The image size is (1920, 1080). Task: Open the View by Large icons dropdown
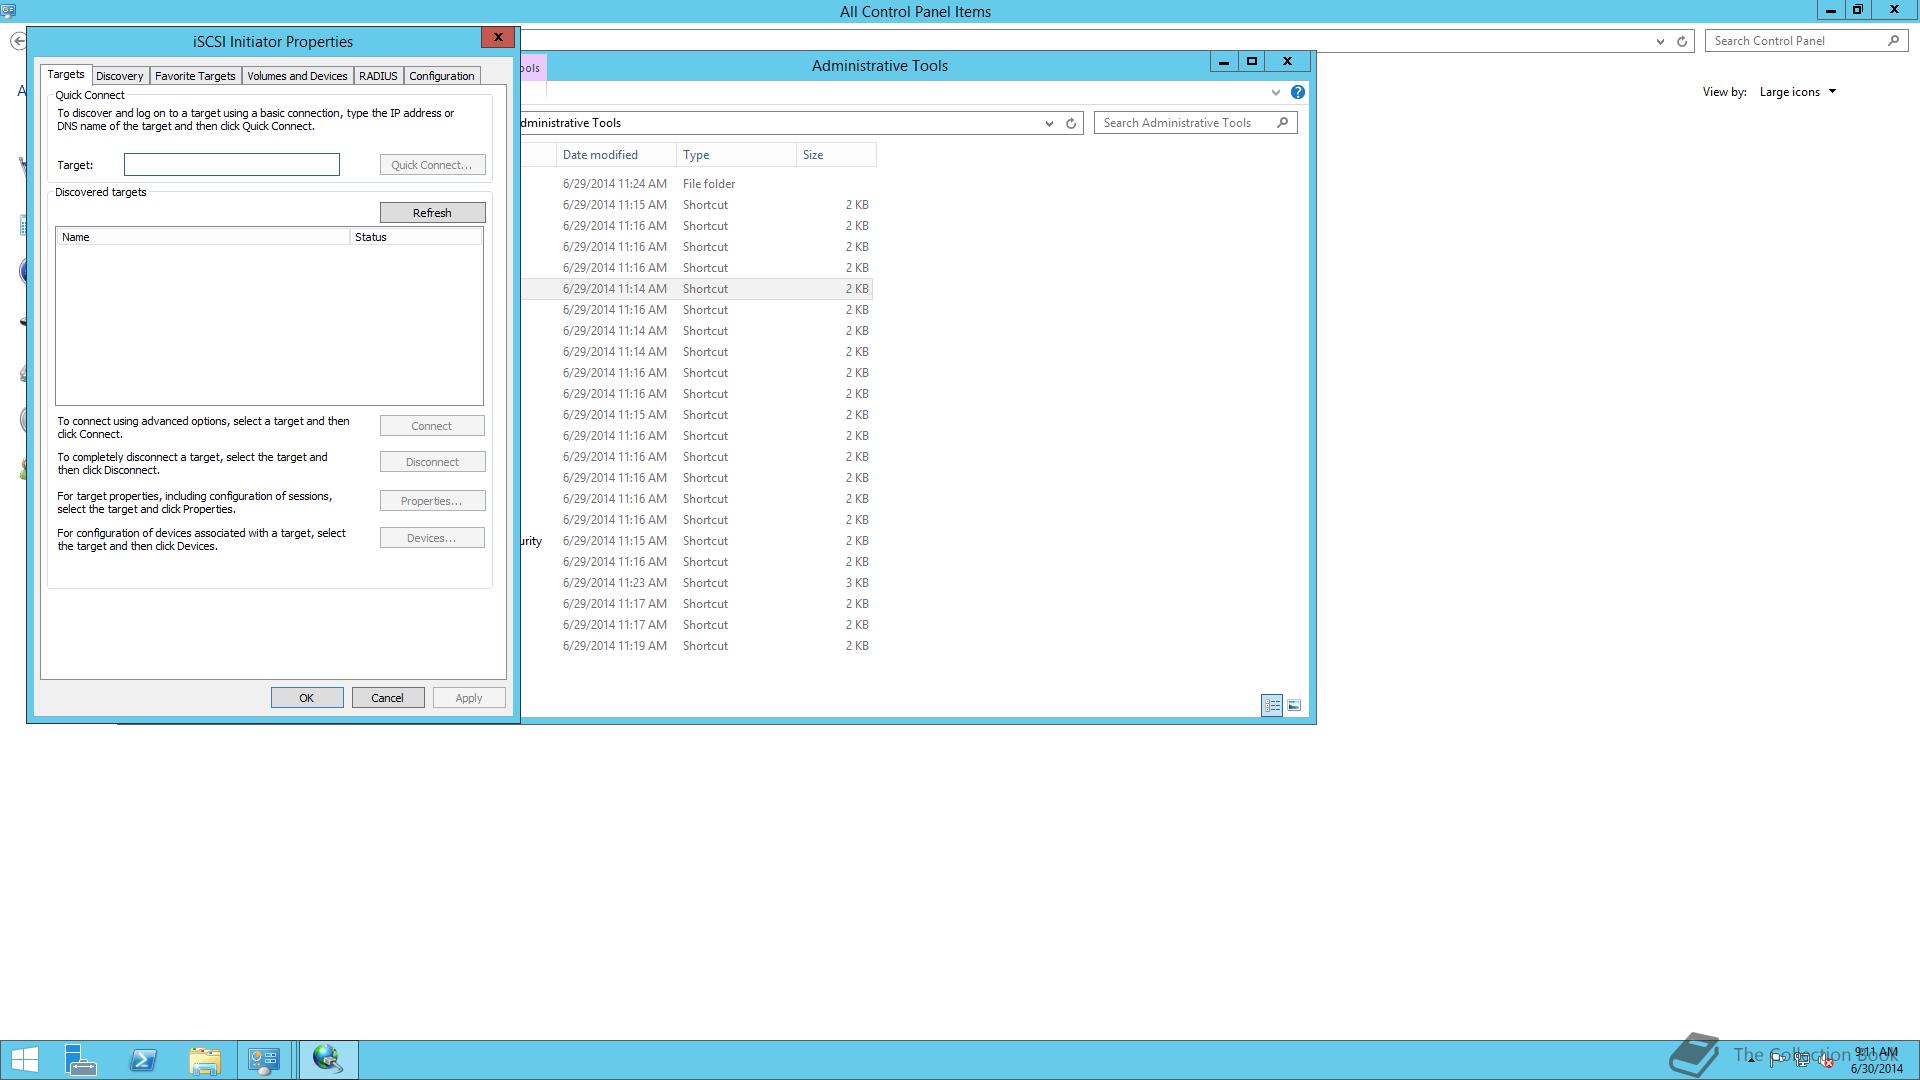(1798, 92)
